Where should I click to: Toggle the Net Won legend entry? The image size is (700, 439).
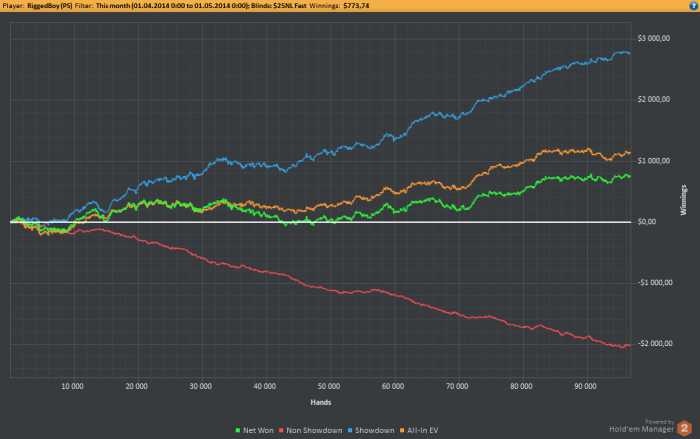point(254,431)
